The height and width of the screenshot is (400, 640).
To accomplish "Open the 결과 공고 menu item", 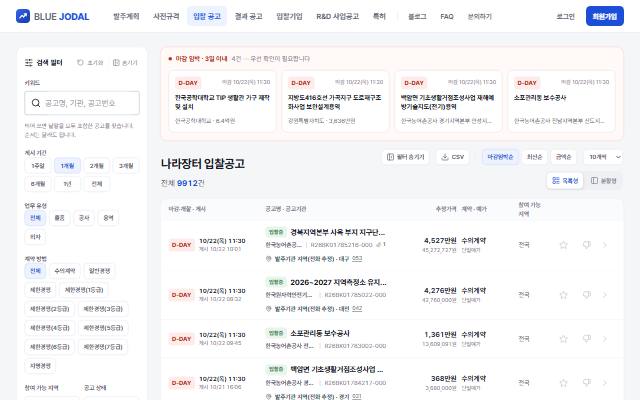I will [x=248, y=16].
